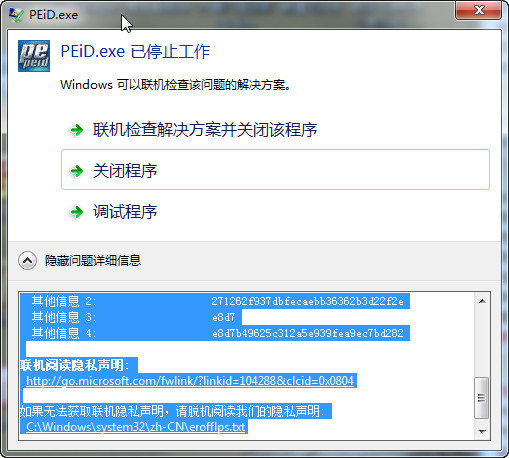
Task: Click Windows 可以联机检查该问题的解决方案 text
Action: 176,85
